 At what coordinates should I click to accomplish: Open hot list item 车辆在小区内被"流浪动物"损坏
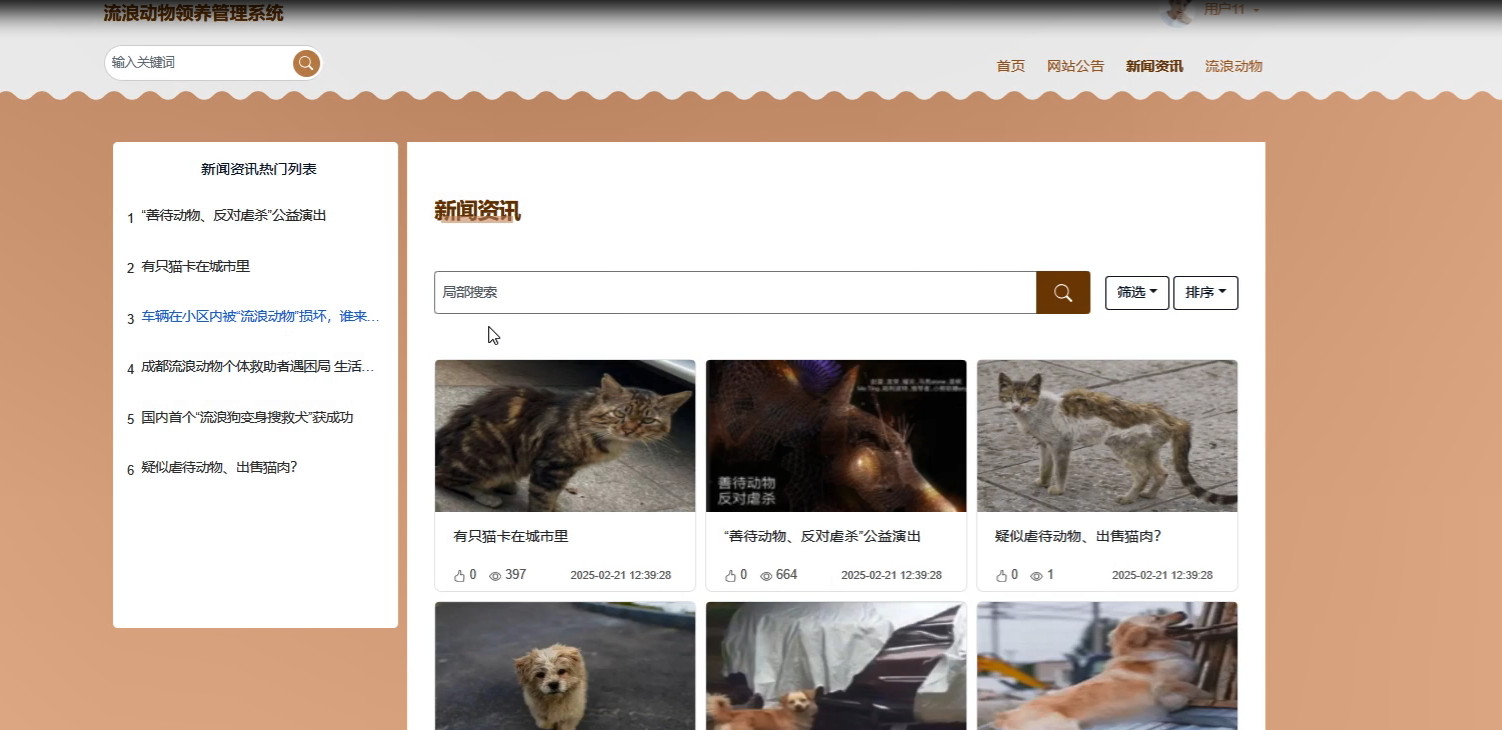click(260, 317)
